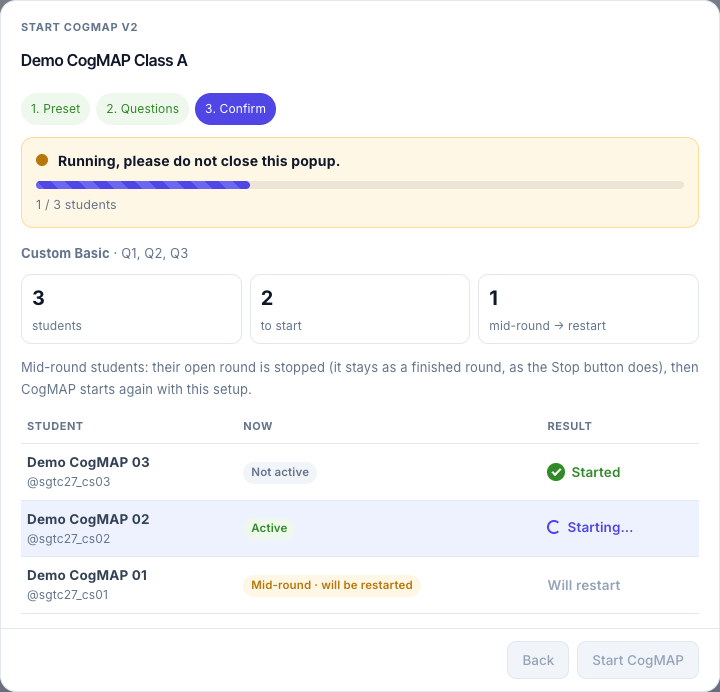Click the Not active status badge

point(280,473)
